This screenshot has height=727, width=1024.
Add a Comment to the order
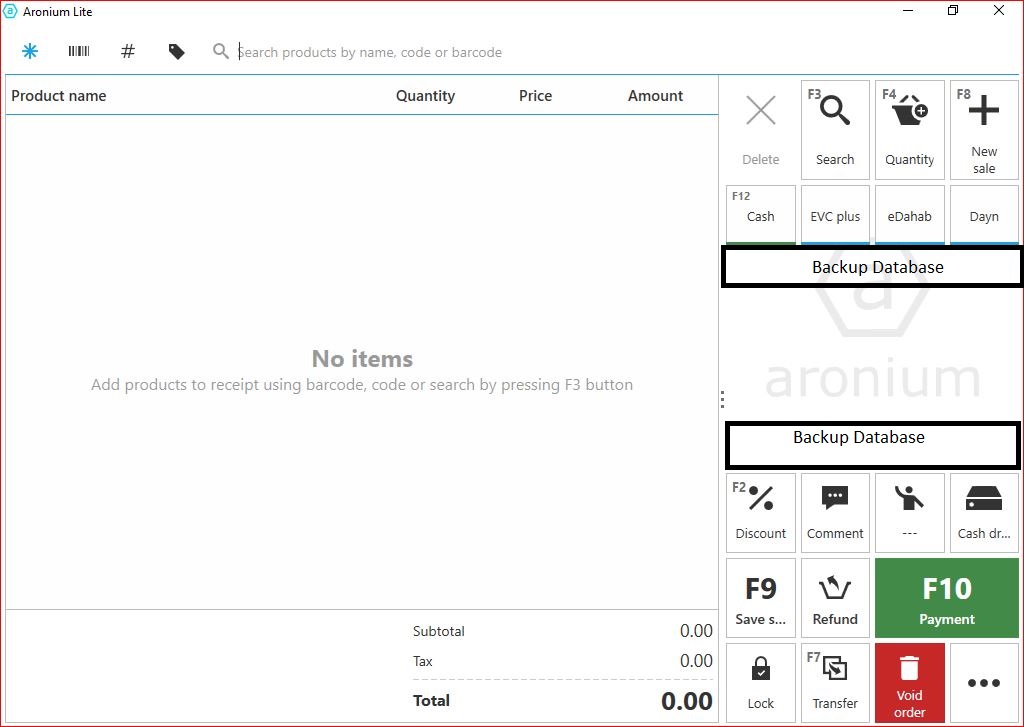pyautogui.click(x=835, y=513)
